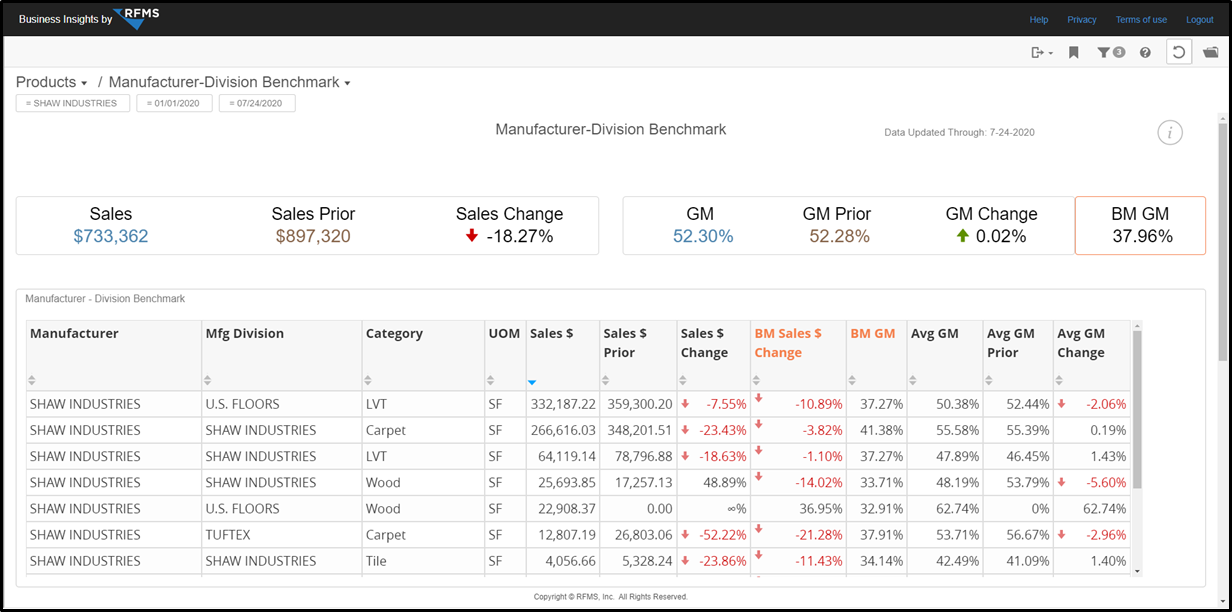Click the 07/24/2020 end date filter
The width and height of the screenshot is (1232, 612).
tap(257, 103)
